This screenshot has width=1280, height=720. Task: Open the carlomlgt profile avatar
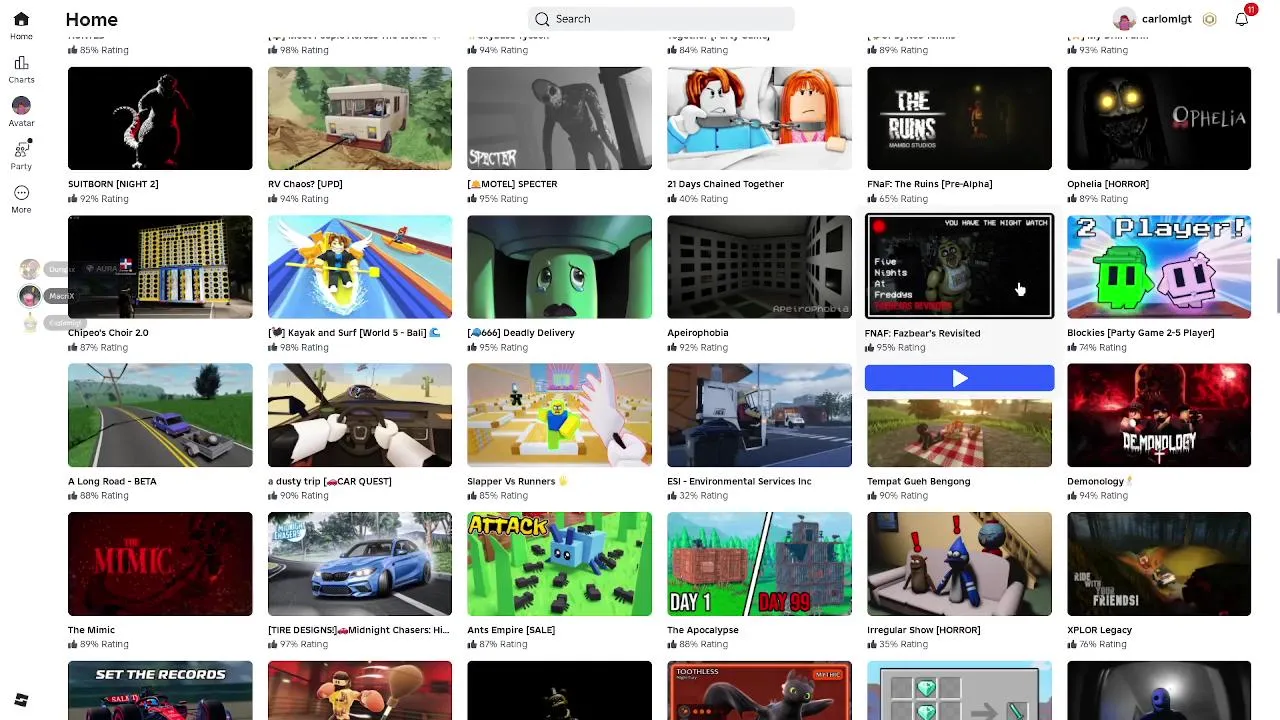click(x=1124, y=19)
